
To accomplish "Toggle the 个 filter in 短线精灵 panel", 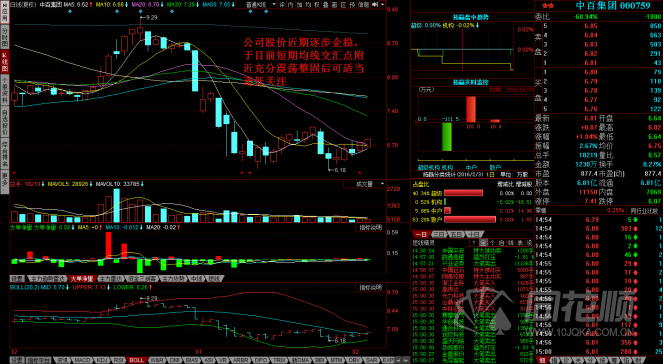I will tap(492, 243).
